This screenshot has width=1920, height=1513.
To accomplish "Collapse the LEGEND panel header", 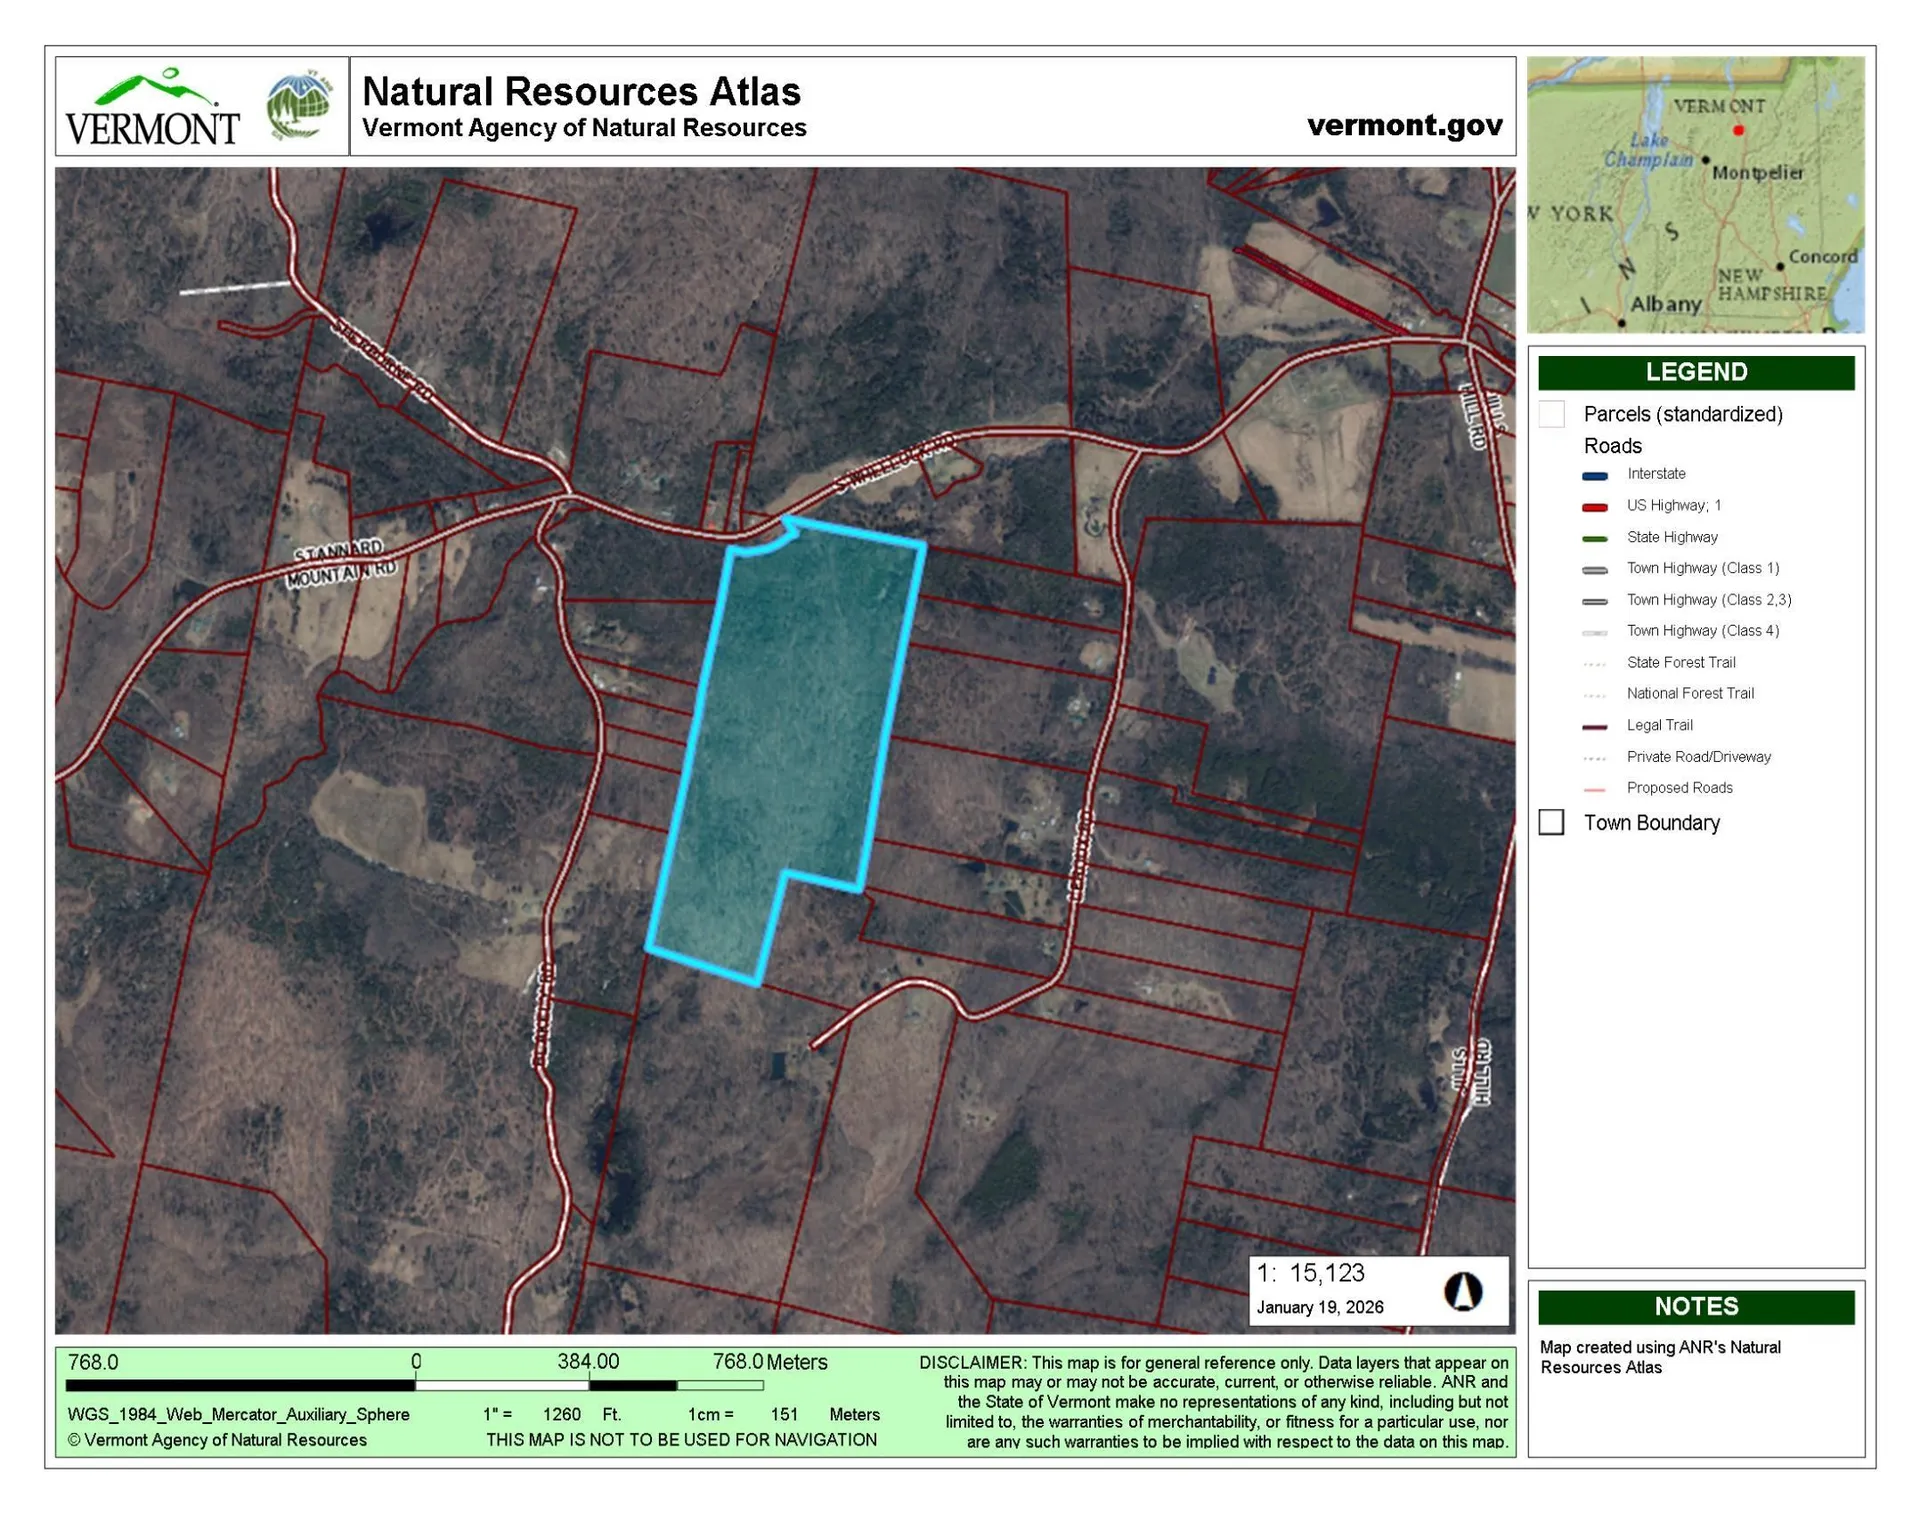I will [x=1695, y=372].
